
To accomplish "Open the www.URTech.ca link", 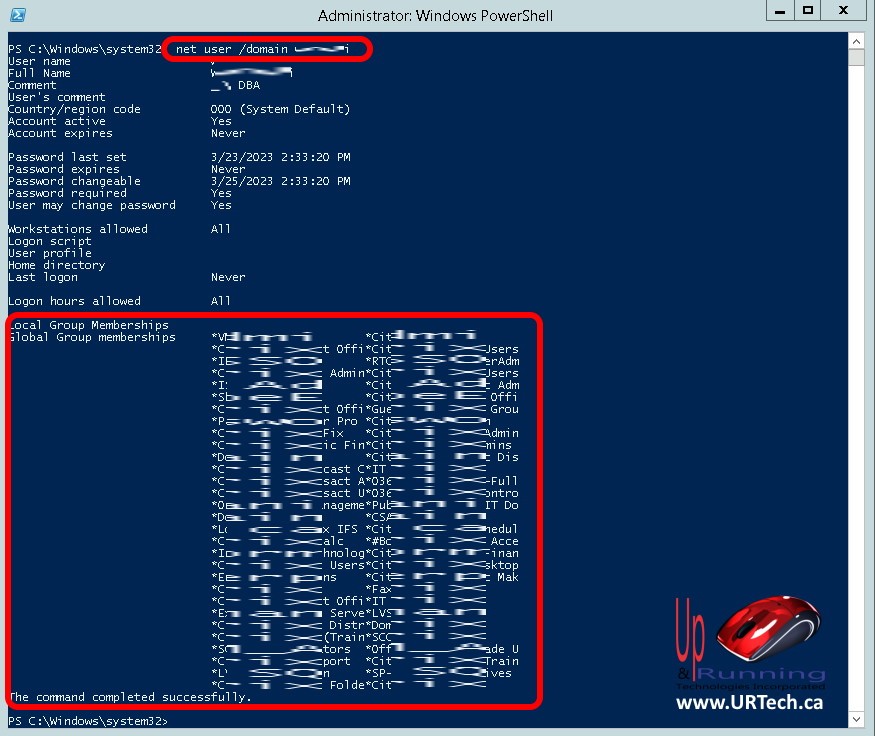I will [x=749, y=703].
